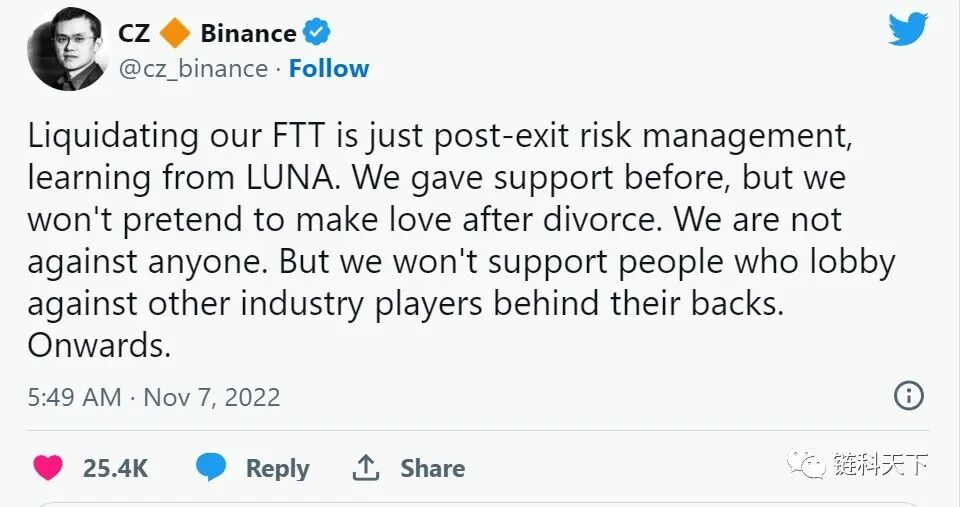The image size is (960, 507).
Task: Open the tweet info circle icon
Action: 908,396
